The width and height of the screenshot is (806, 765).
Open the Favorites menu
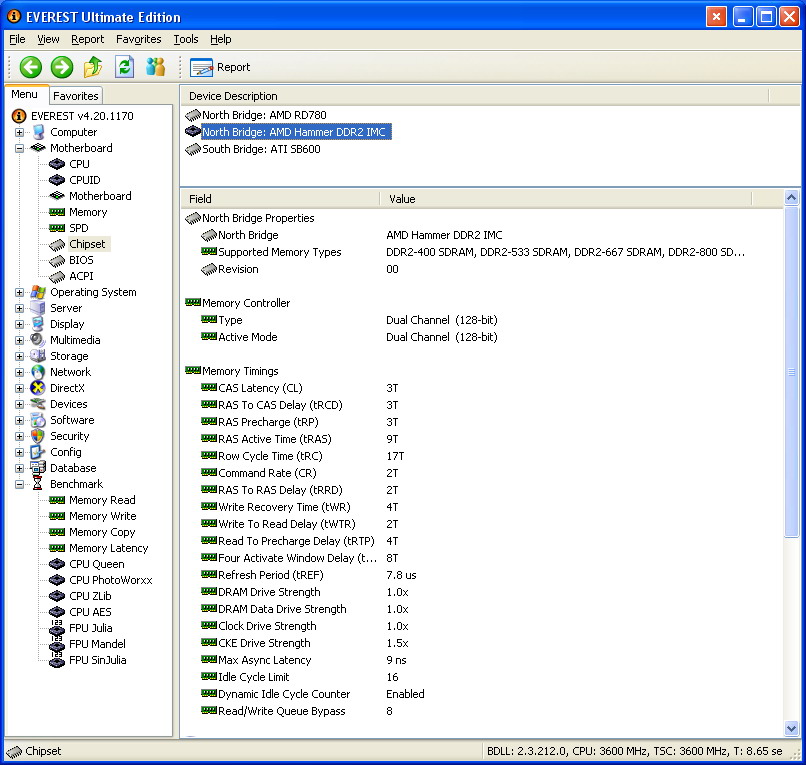pyautogui.click(x=138, y=39)
